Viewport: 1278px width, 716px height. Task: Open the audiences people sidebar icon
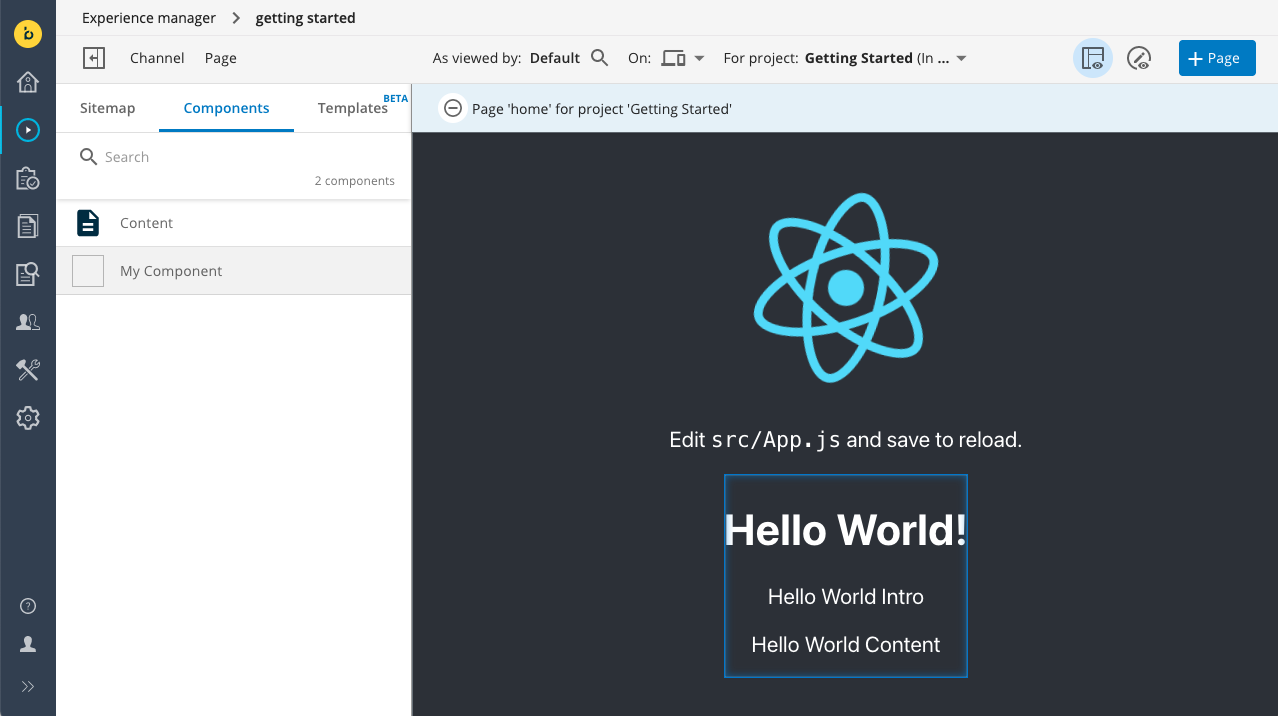[x=28, y=322]
